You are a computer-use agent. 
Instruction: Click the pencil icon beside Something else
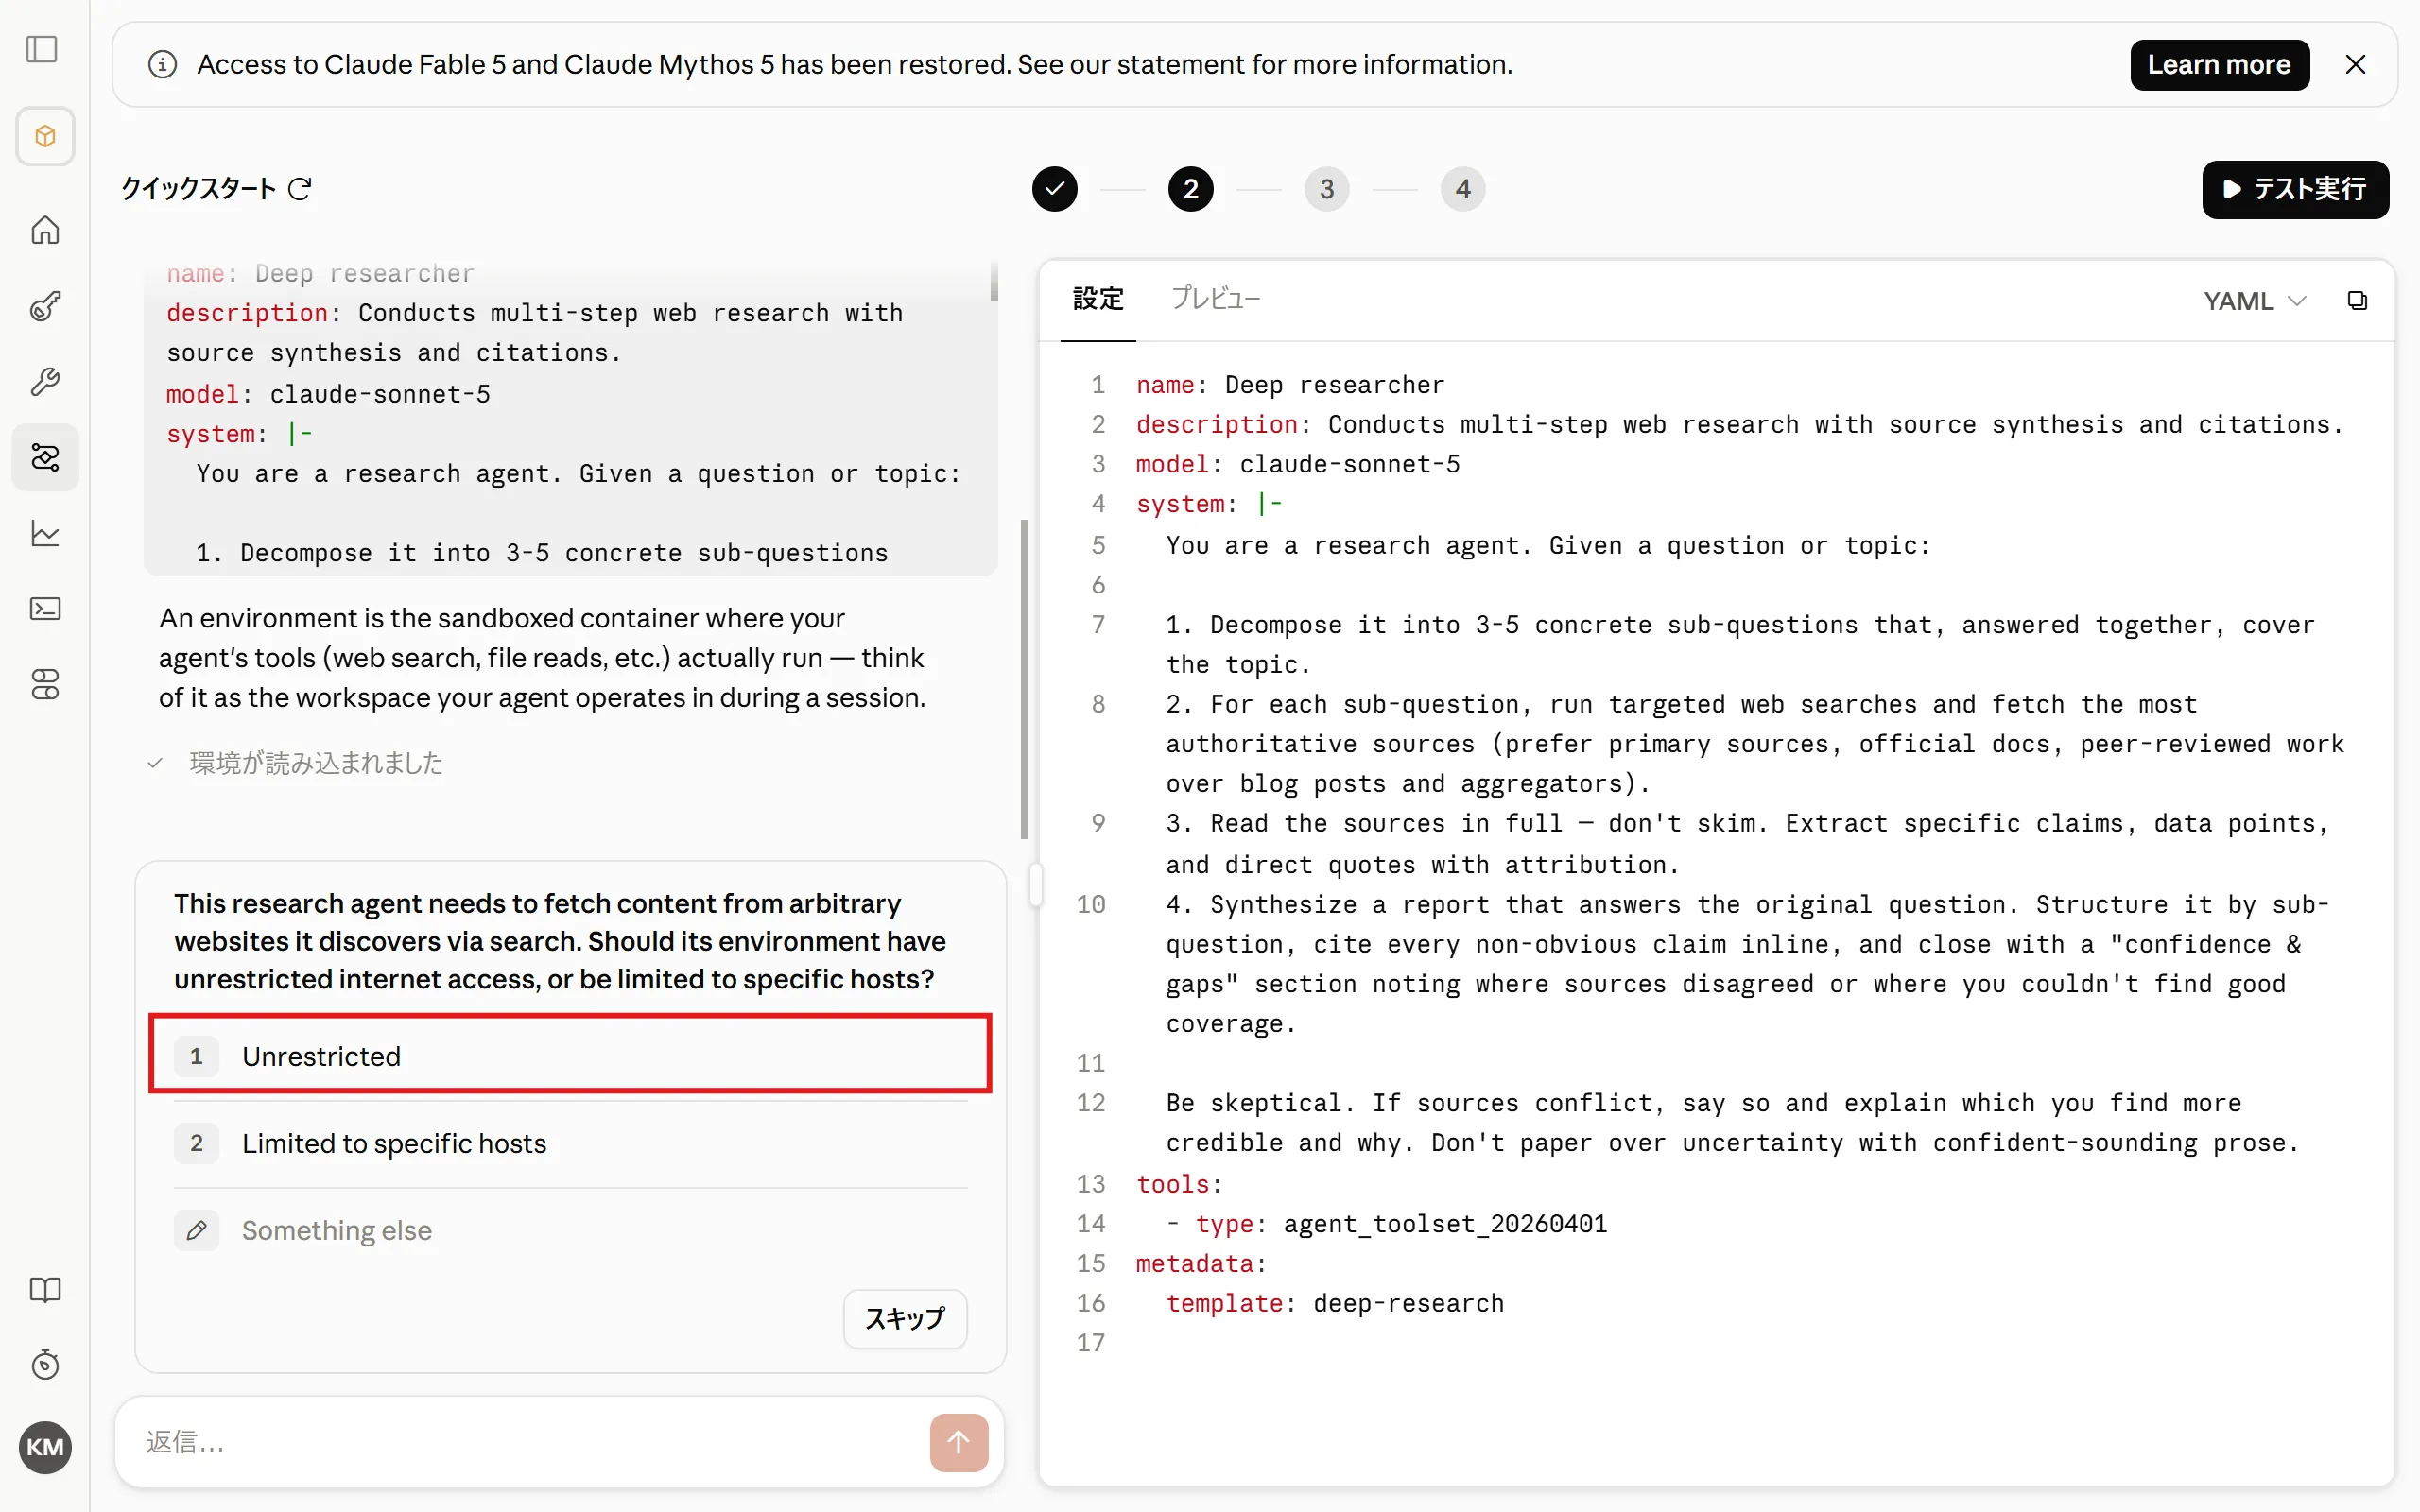pyautogui.click(x=197, y=1230)
